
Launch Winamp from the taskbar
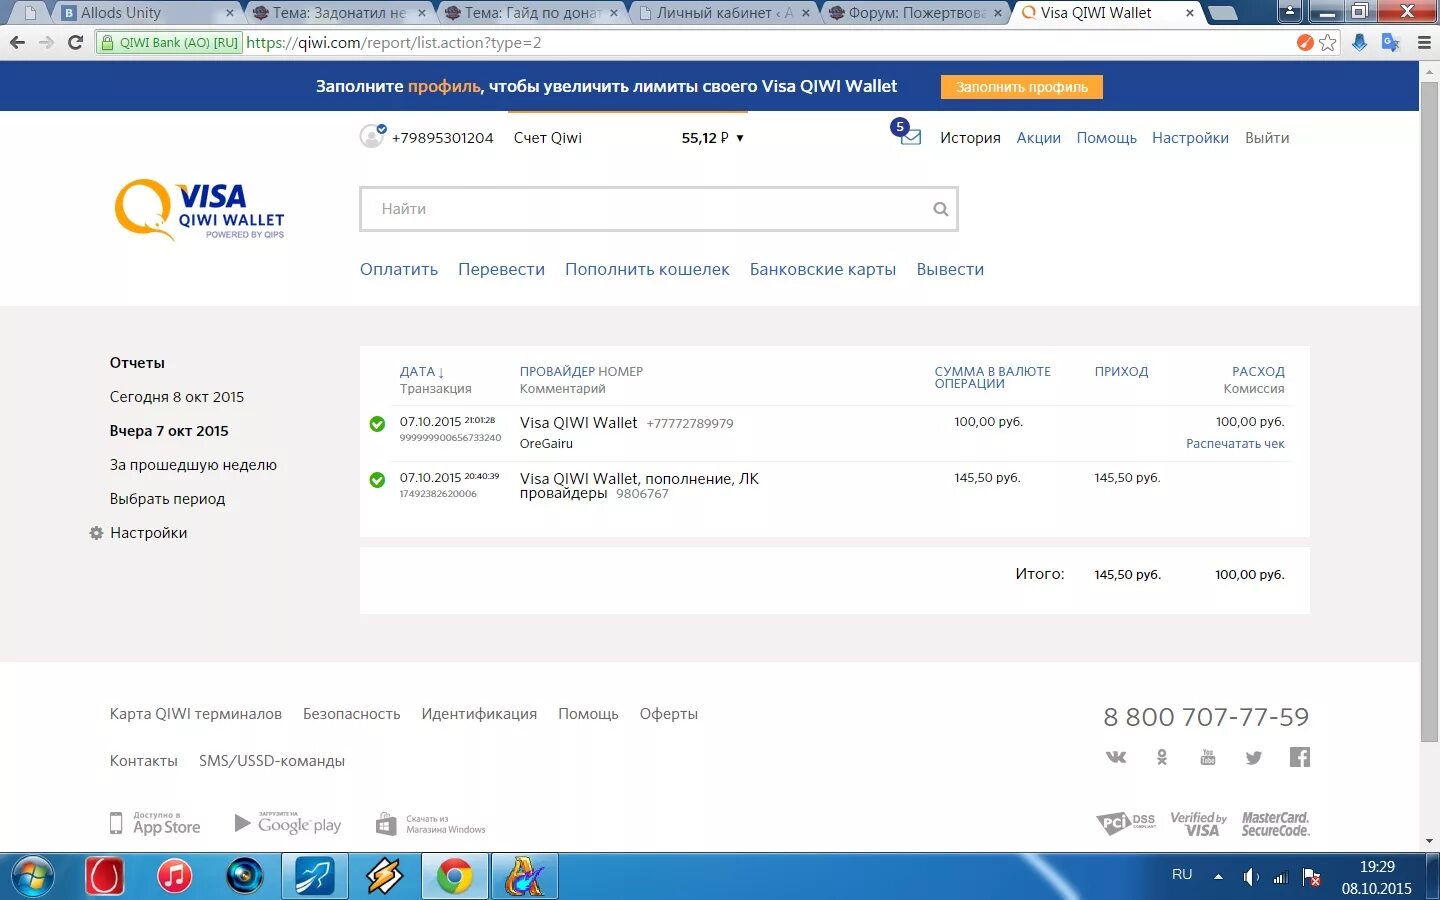[385, 876]
